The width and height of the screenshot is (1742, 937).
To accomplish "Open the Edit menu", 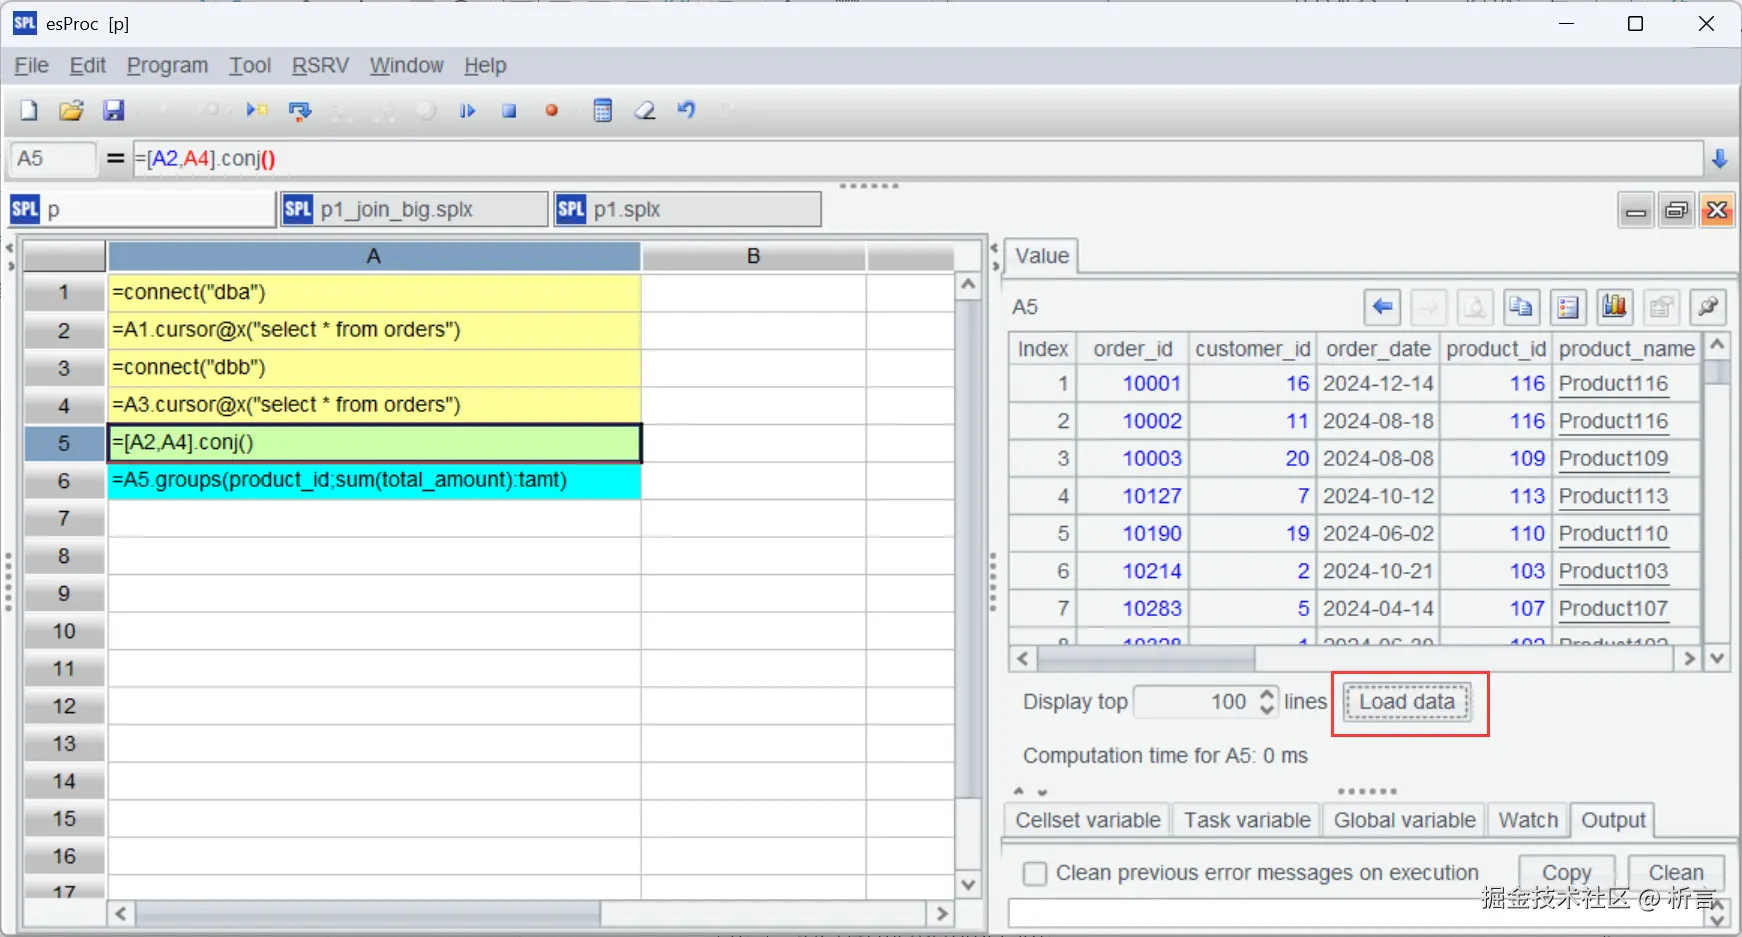I will 87,66.
